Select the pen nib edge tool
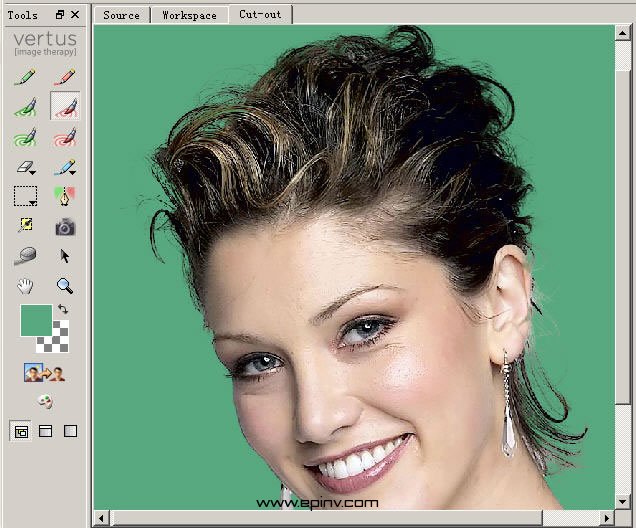Viewport: 636px width, 528px height. coord(65,196)
